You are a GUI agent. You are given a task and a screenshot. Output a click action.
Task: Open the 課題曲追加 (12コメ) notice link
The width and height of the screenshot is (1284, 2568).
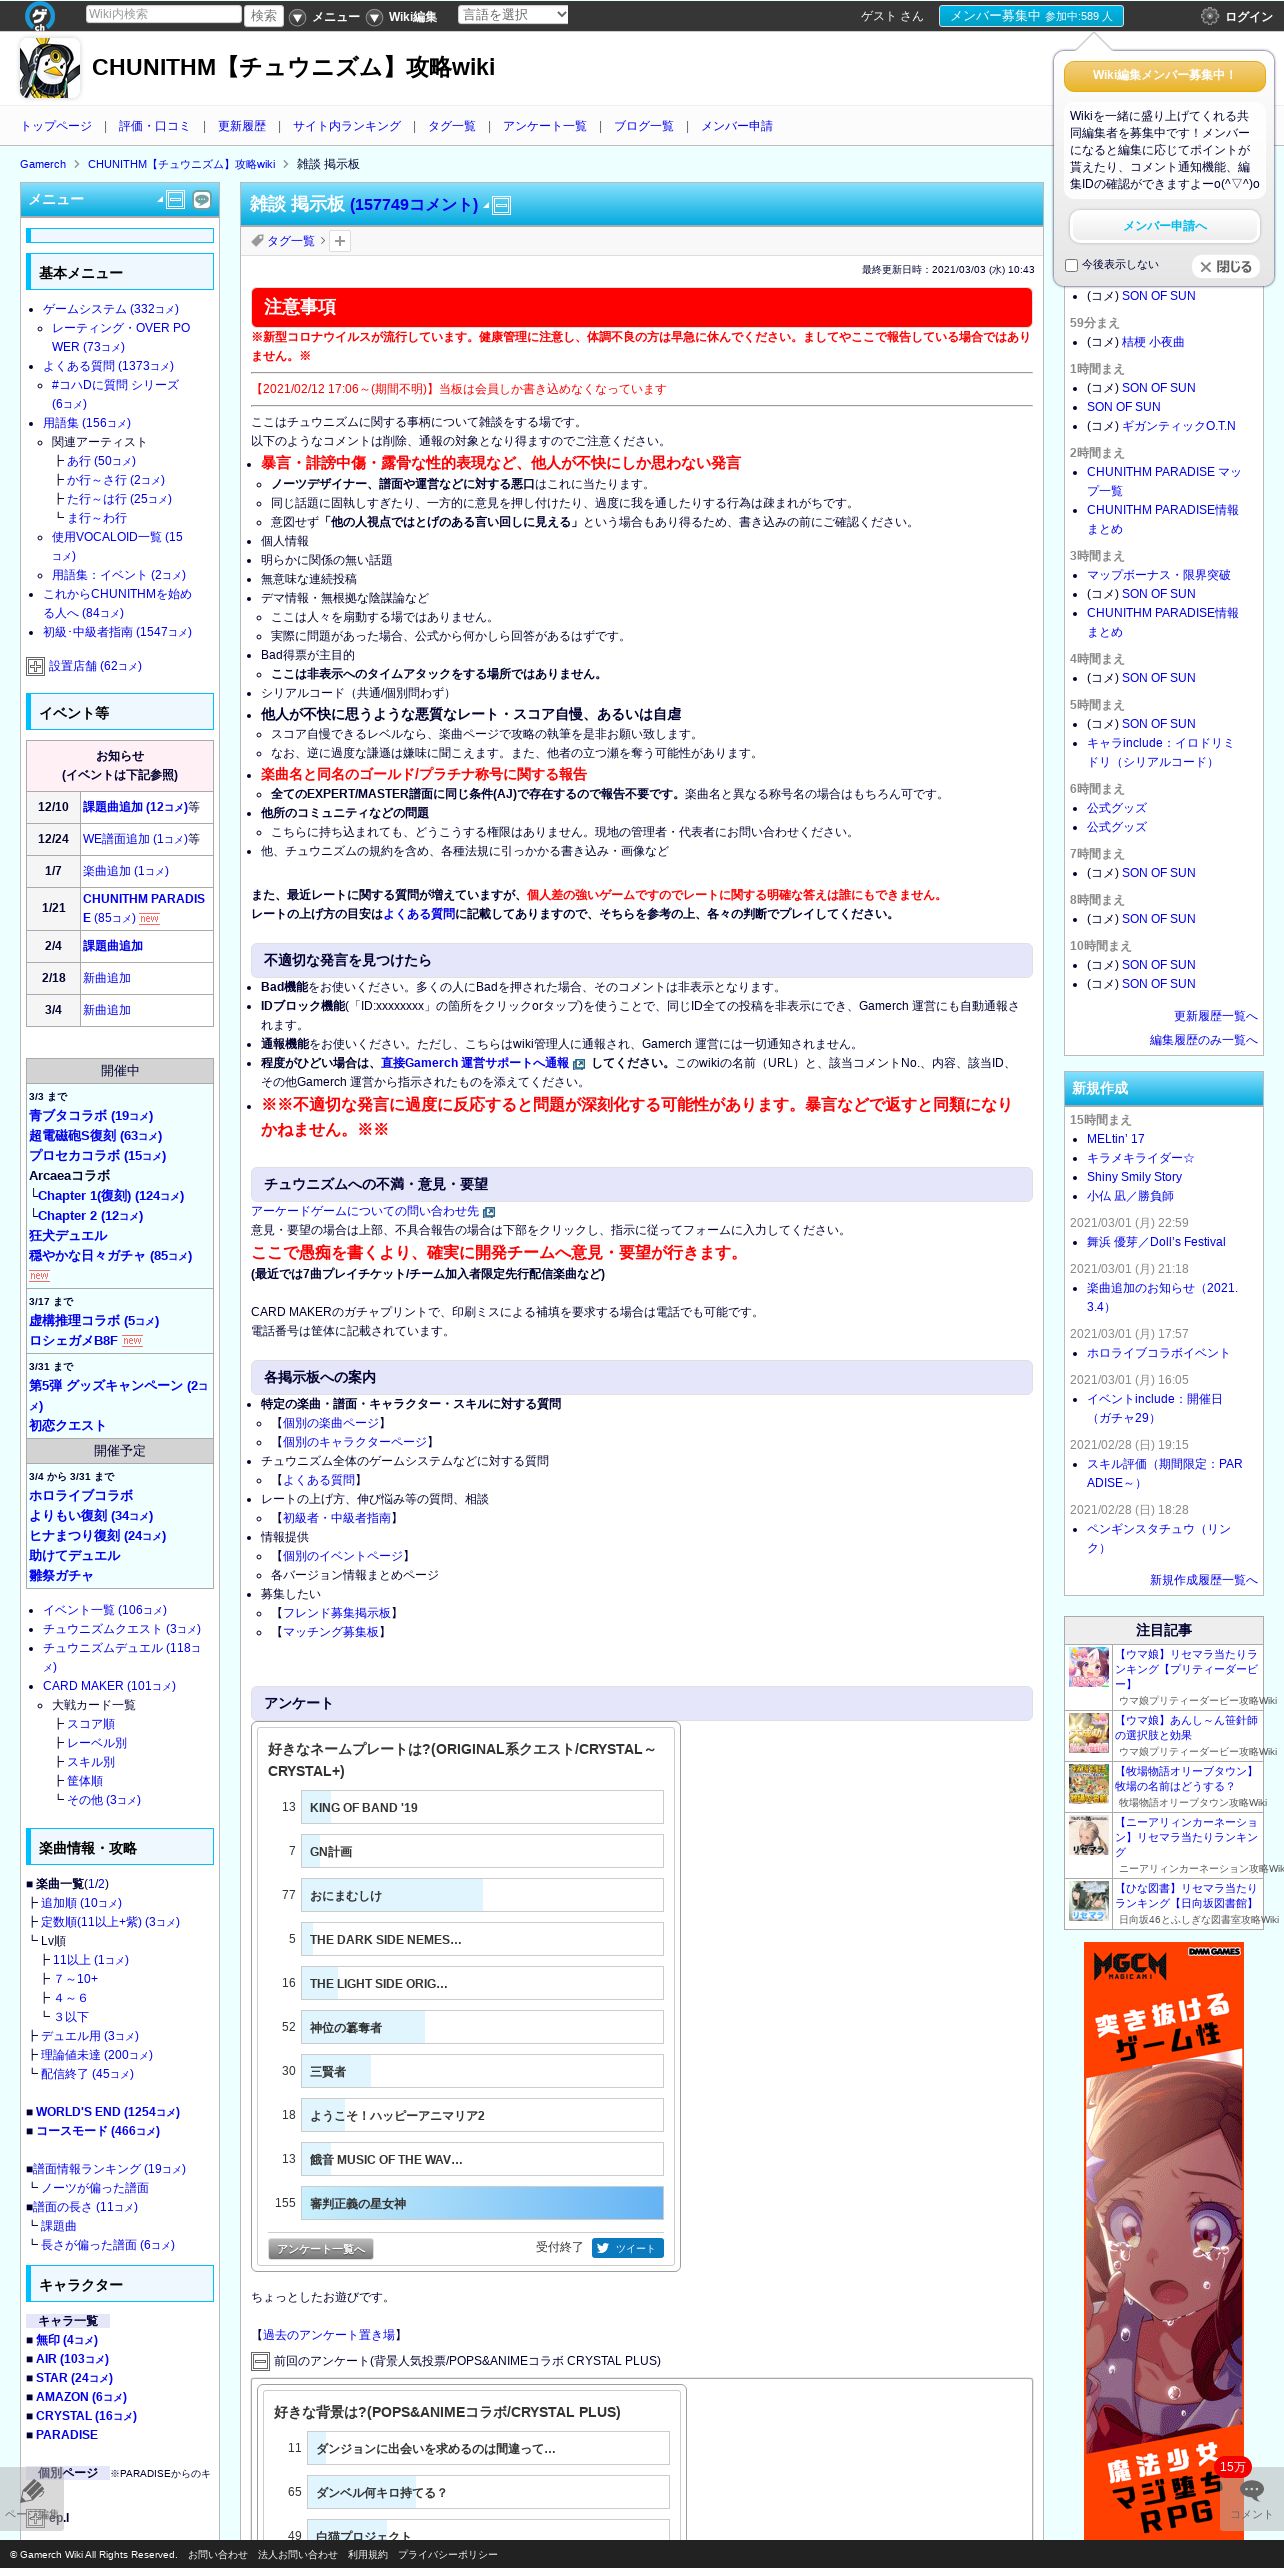[x=135, y=807]
